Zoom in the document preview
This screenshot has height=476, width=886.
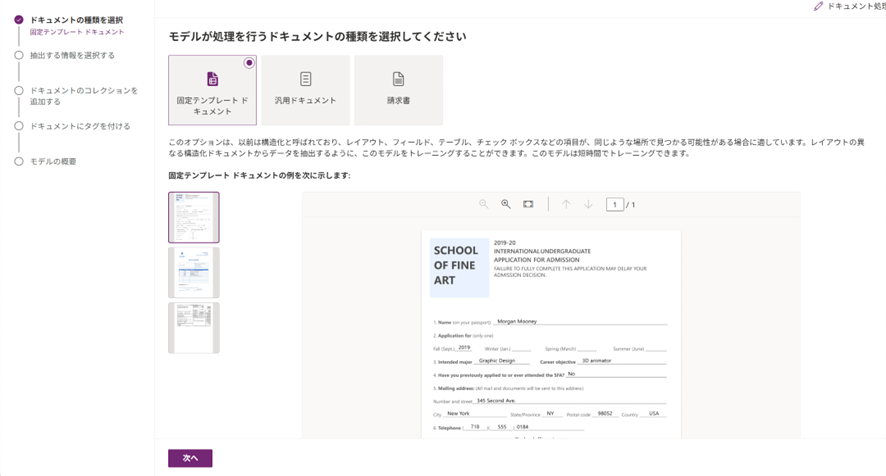[x=506, y=204]
